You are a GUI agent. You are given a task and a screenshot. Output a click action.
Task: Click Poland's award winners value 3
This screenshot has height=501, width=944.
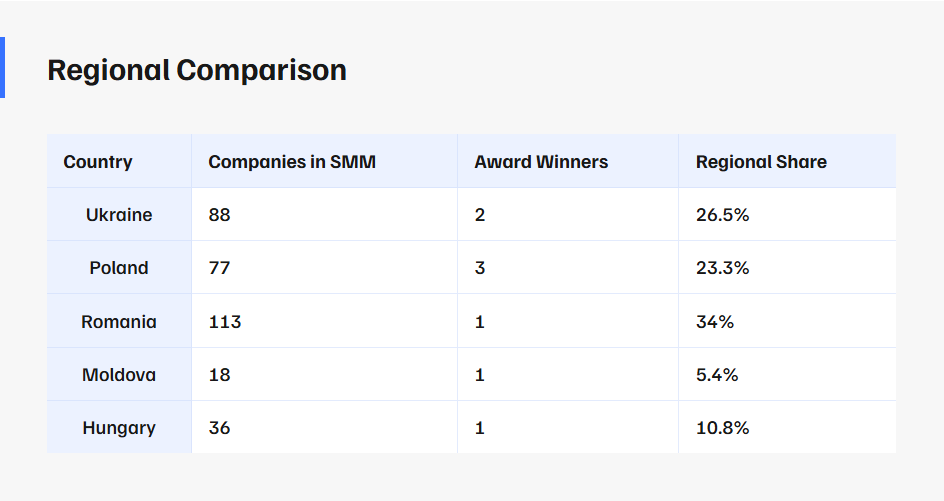click(x=480, y=268)
